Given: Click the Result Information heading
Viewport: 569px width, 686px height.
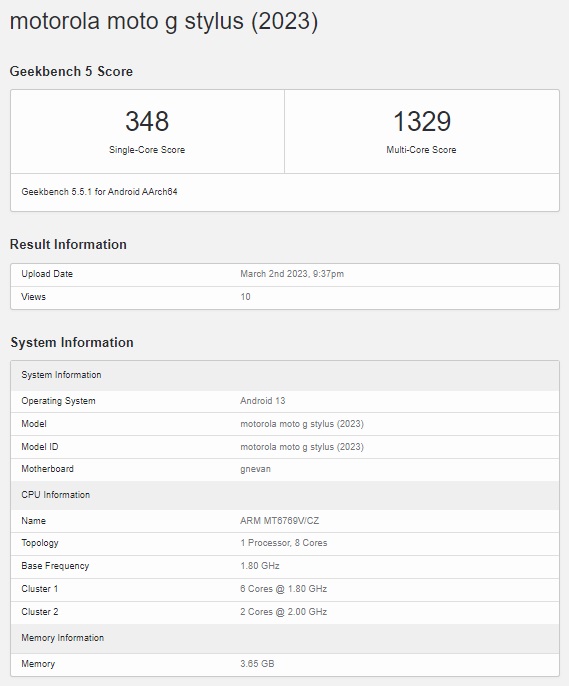Looking at the screenshot, I should click(x=68, y=244).
